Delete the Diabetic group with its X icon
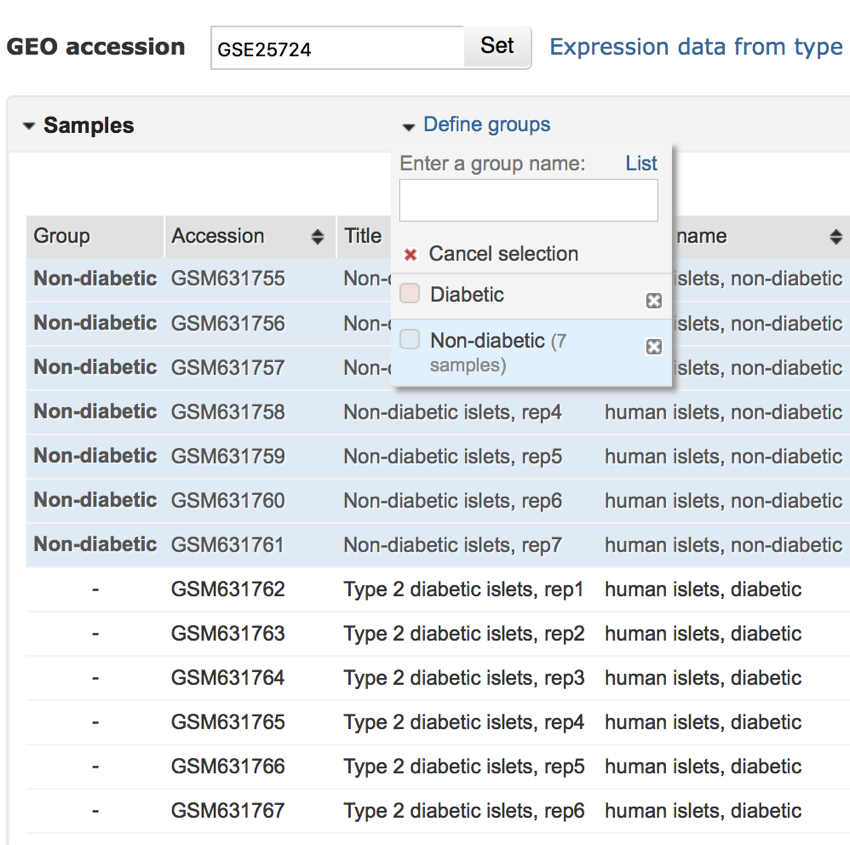Viewport: 850px width, 845px height. point(654,301)
